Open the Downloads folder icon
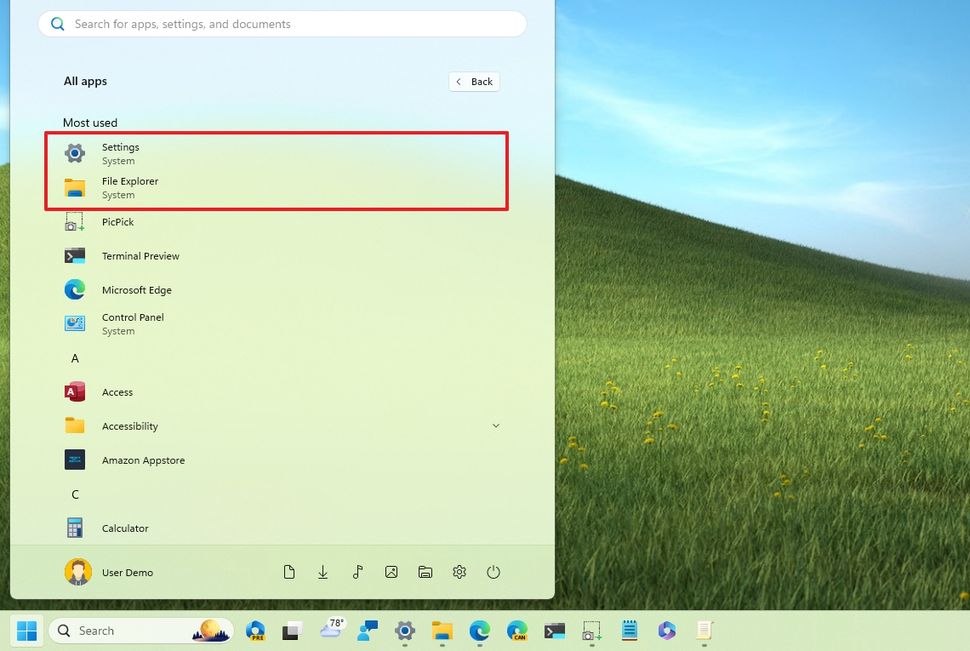The height and width of the screenshot is (651, 970). [x=323, y=572]
